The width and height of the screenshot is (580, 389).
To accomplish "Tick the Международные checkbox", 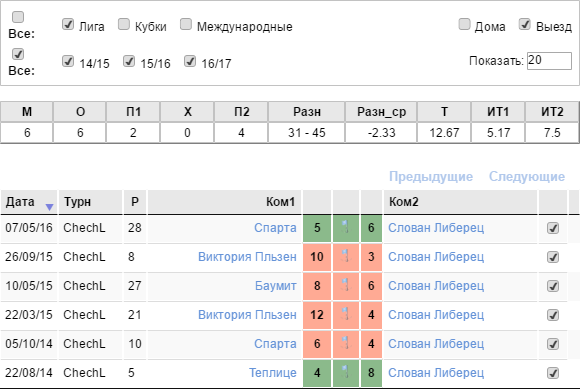I will point(186,24).
